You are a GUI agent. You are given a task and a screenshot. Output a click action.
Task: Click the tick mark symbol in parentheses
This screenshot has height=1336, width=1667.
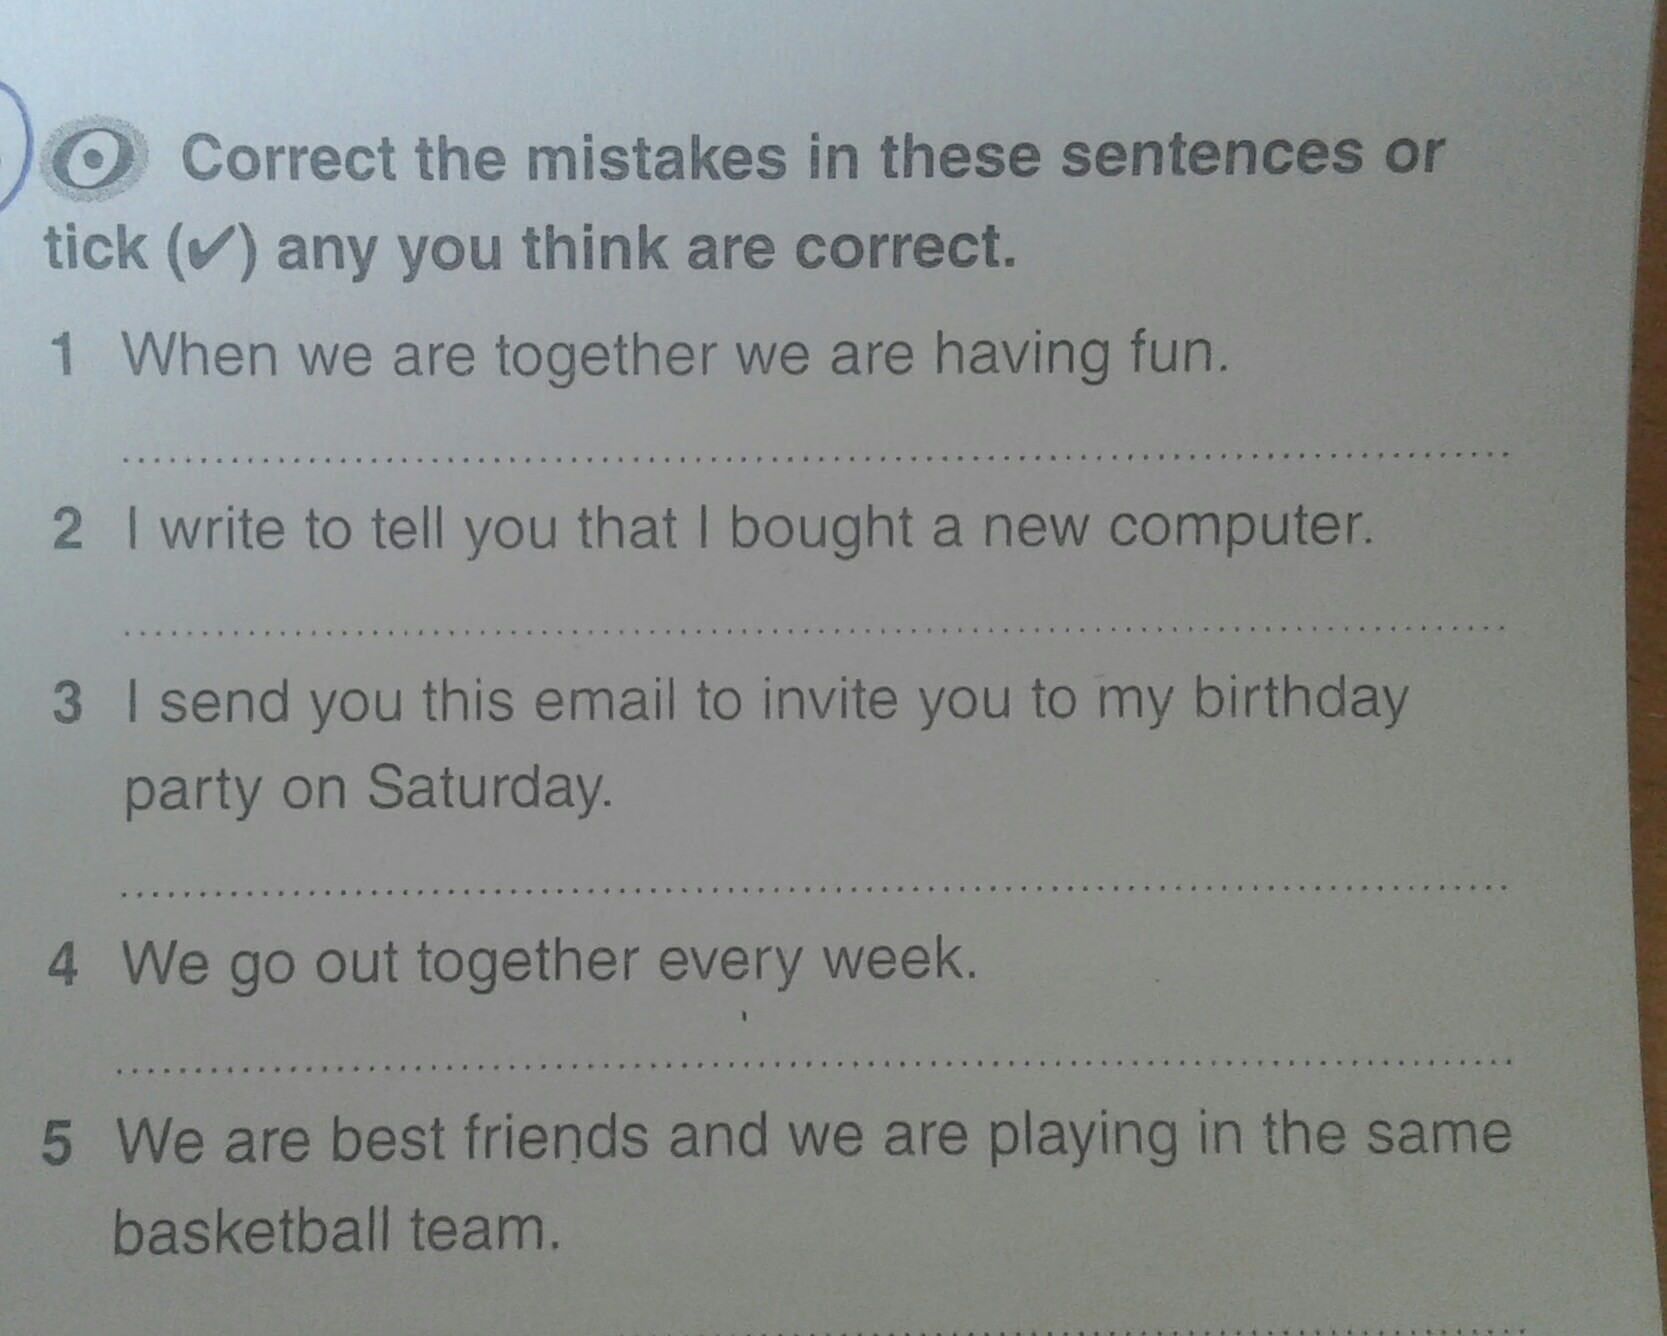[x=207, y=249]
